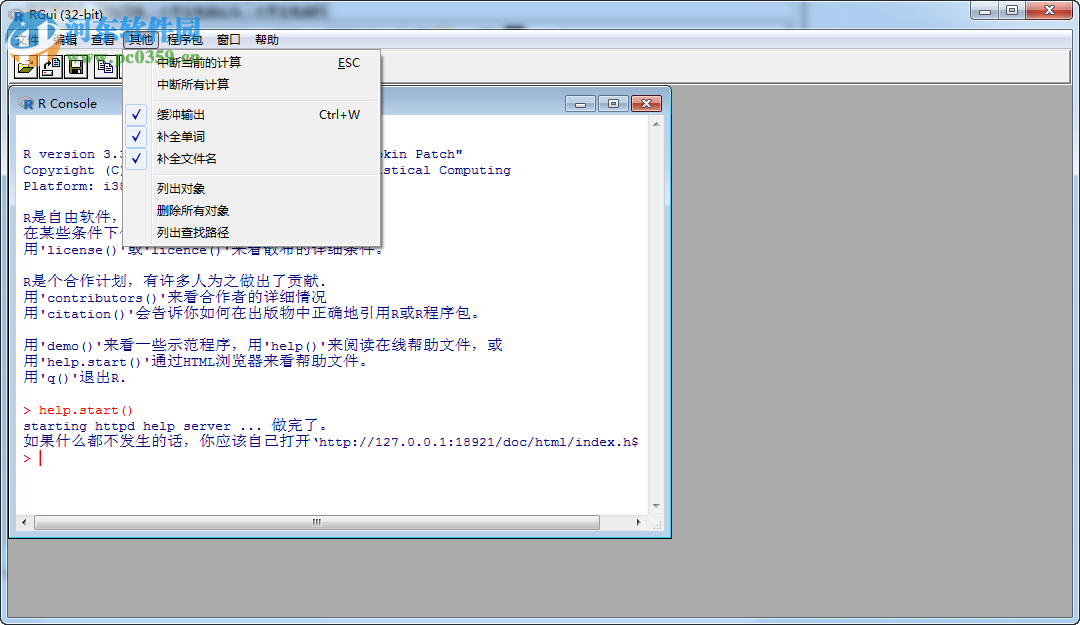Maximize the RGui main window
Image resolution: width=1080 pixels, height=625 pixels.
[1012, 10]
